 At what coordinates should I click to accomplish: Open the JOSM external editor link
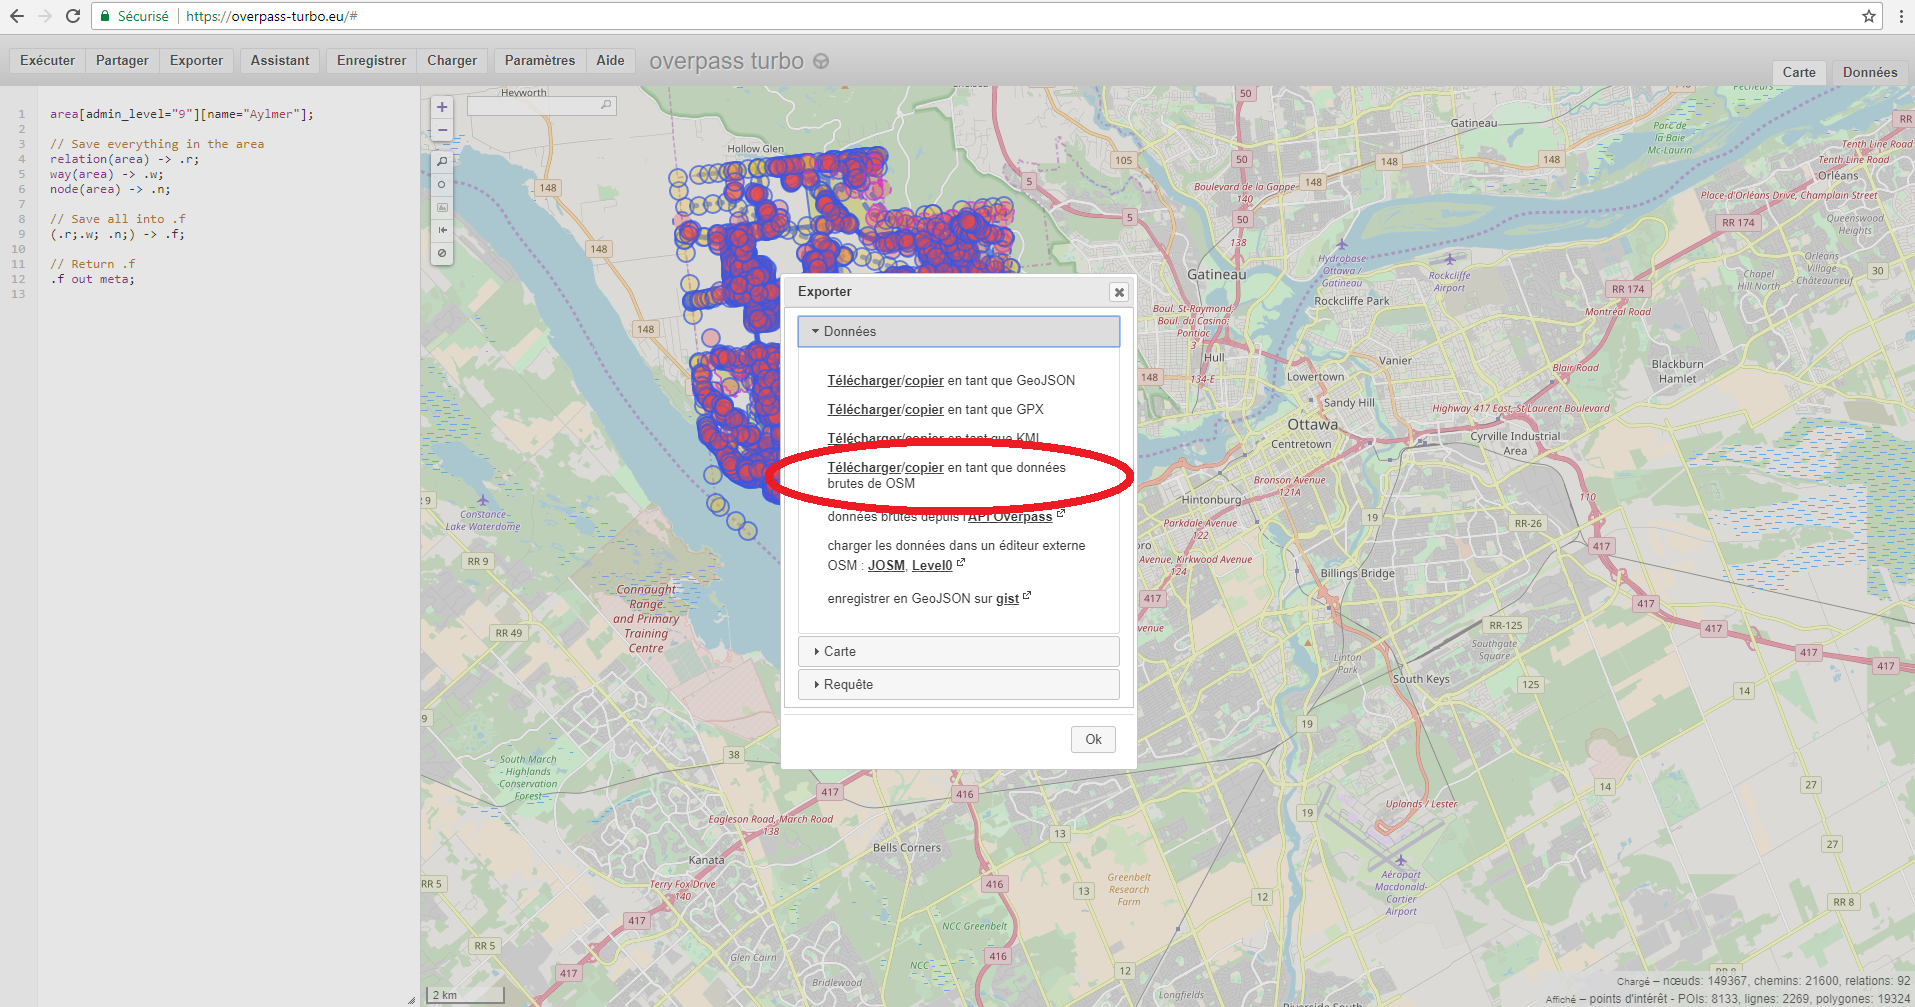pyautogui.click(x=886, y=565)
